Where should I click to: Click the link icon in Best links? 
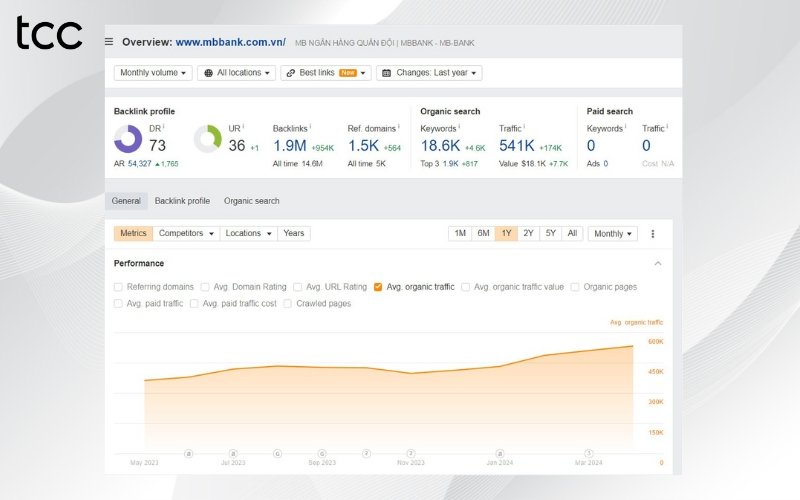pos(291,73)
